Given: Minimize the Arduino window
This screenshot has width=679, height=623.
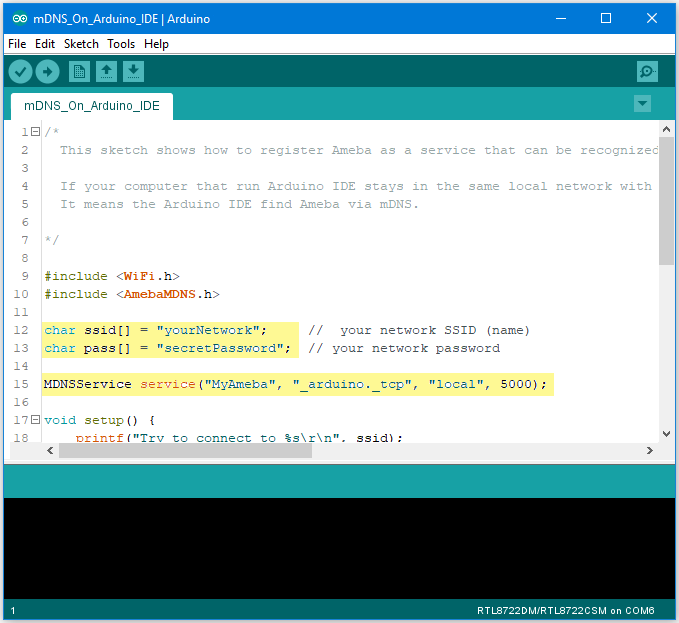Looking at the screenshot, I should (x=561, y=19).
